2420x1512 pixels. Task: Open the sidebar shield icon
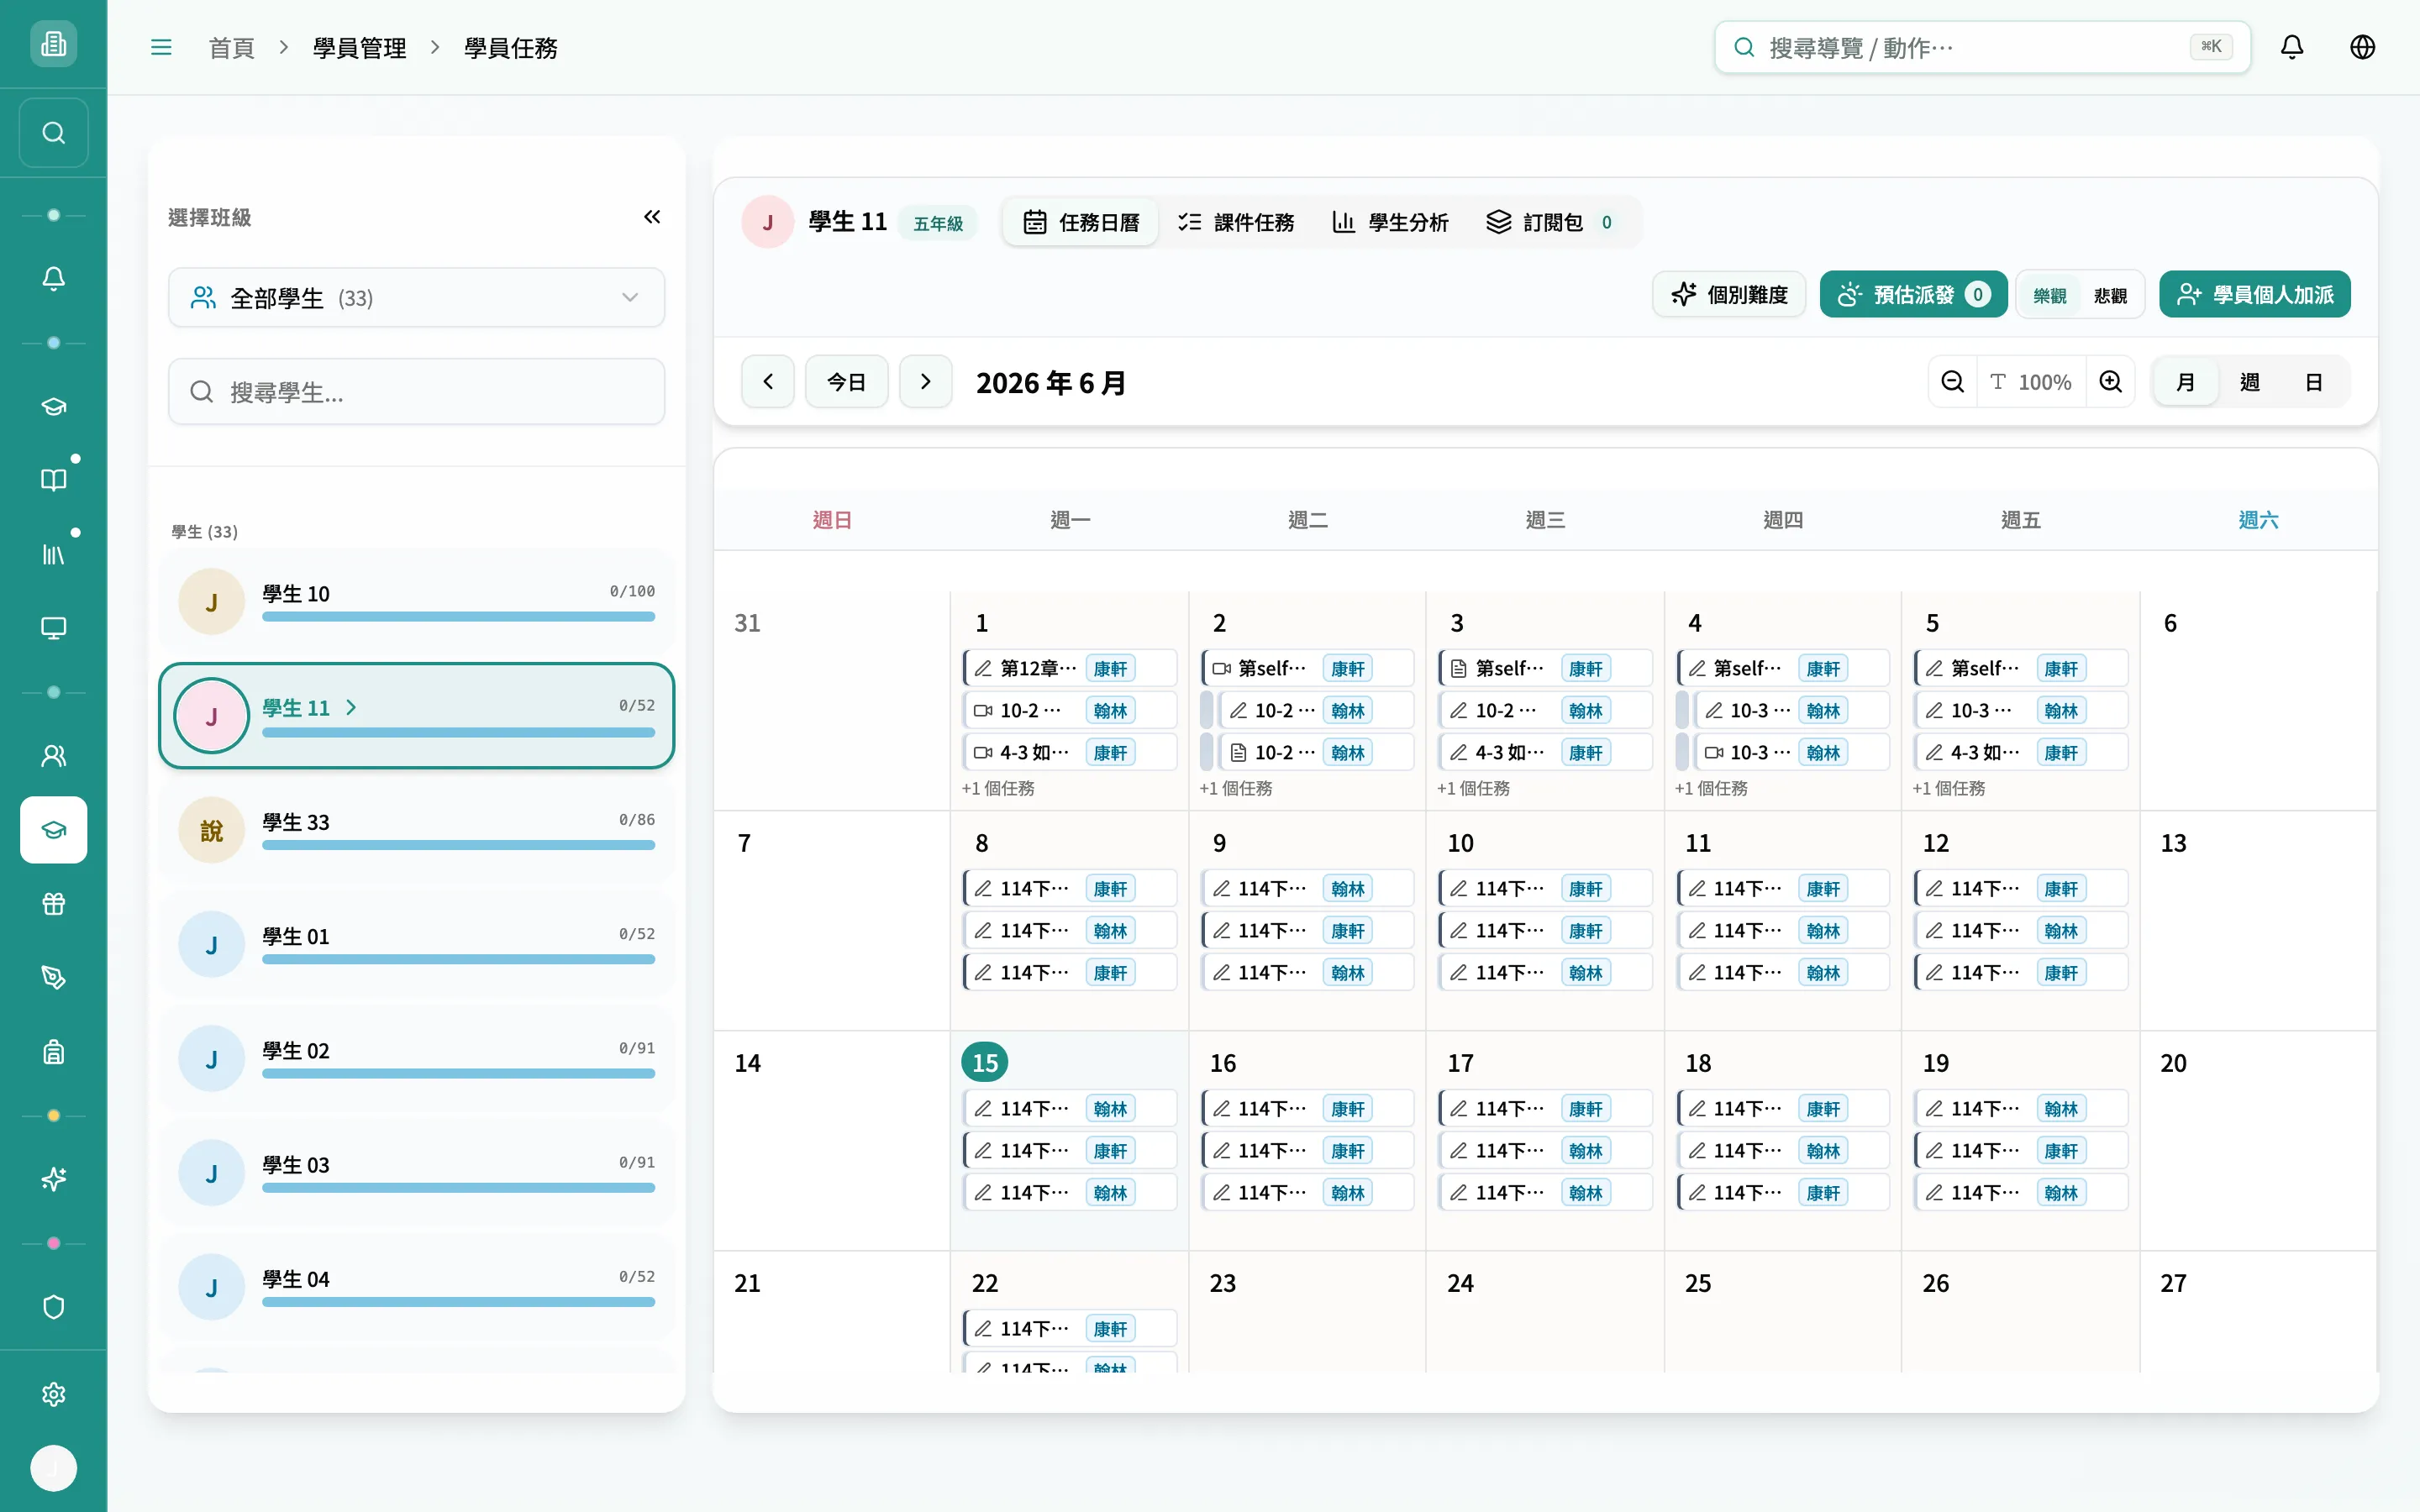54,1308
